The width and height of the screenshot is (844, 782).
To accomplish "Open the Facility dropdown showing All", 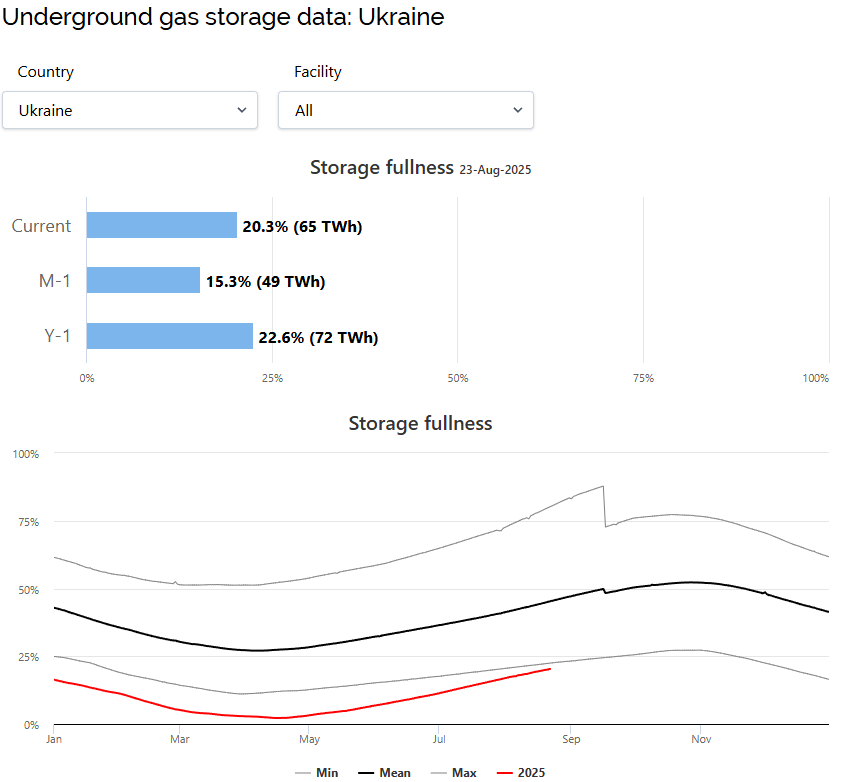I will [x=405, y=110].
